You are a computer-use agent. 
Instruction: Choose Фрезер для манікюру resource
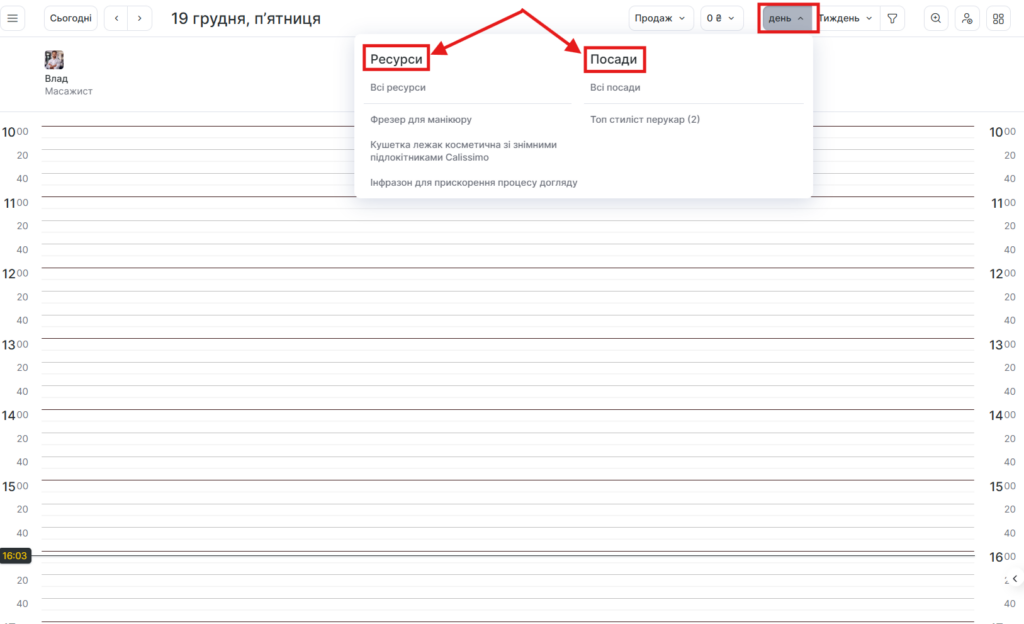(420, 119)
